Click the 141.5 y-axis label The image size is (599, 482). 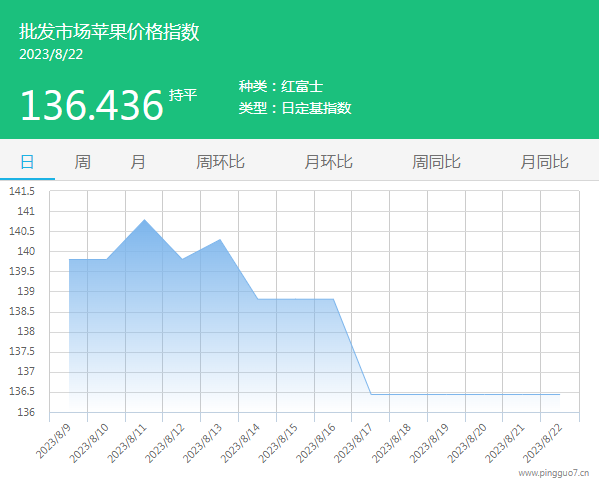[22, 191]
